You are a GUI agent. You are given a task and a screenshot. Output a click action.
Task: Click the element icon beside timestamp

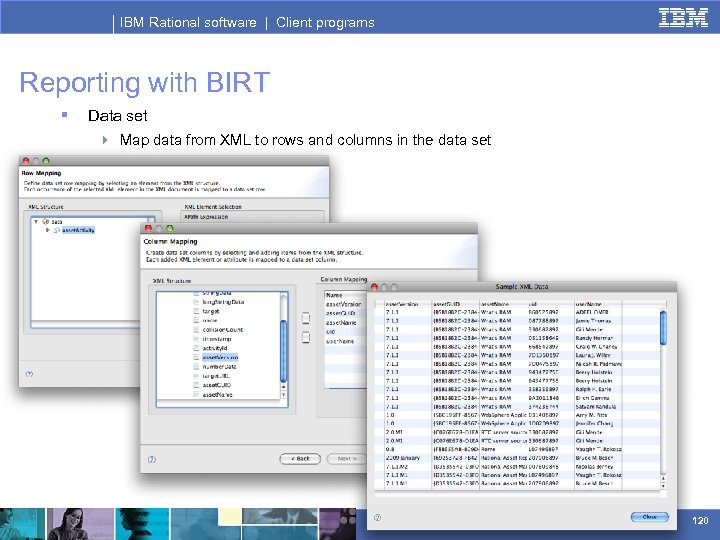click(x=196, y=339)
